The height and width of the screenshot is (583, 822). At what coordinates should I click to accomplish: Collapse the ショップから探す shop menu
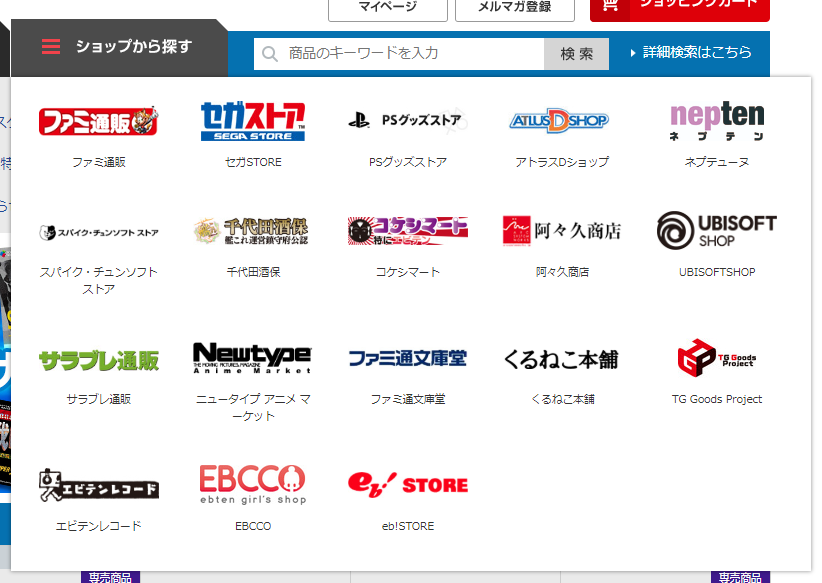pyautogui.click(x=119, y=48)
